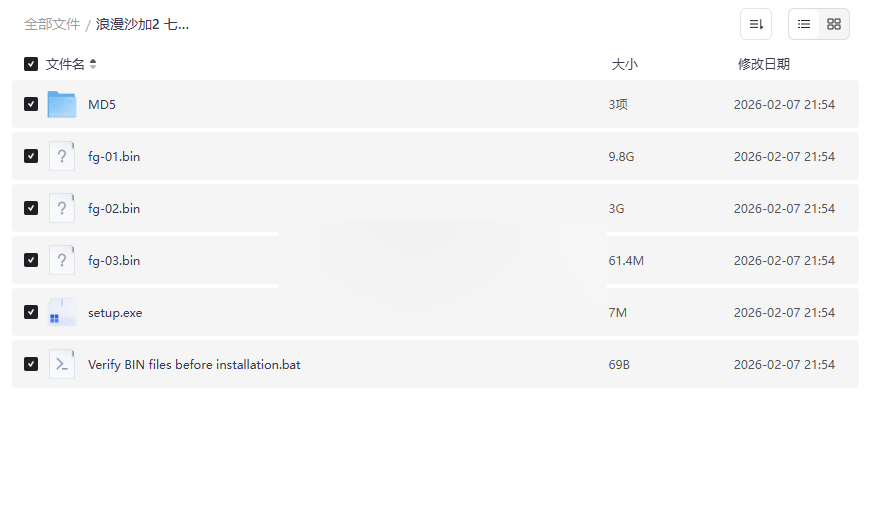874x514 pixels.
Task: Open the Verify BIN files batch file name
Action: pyautogui.click(x=194, y=365)
